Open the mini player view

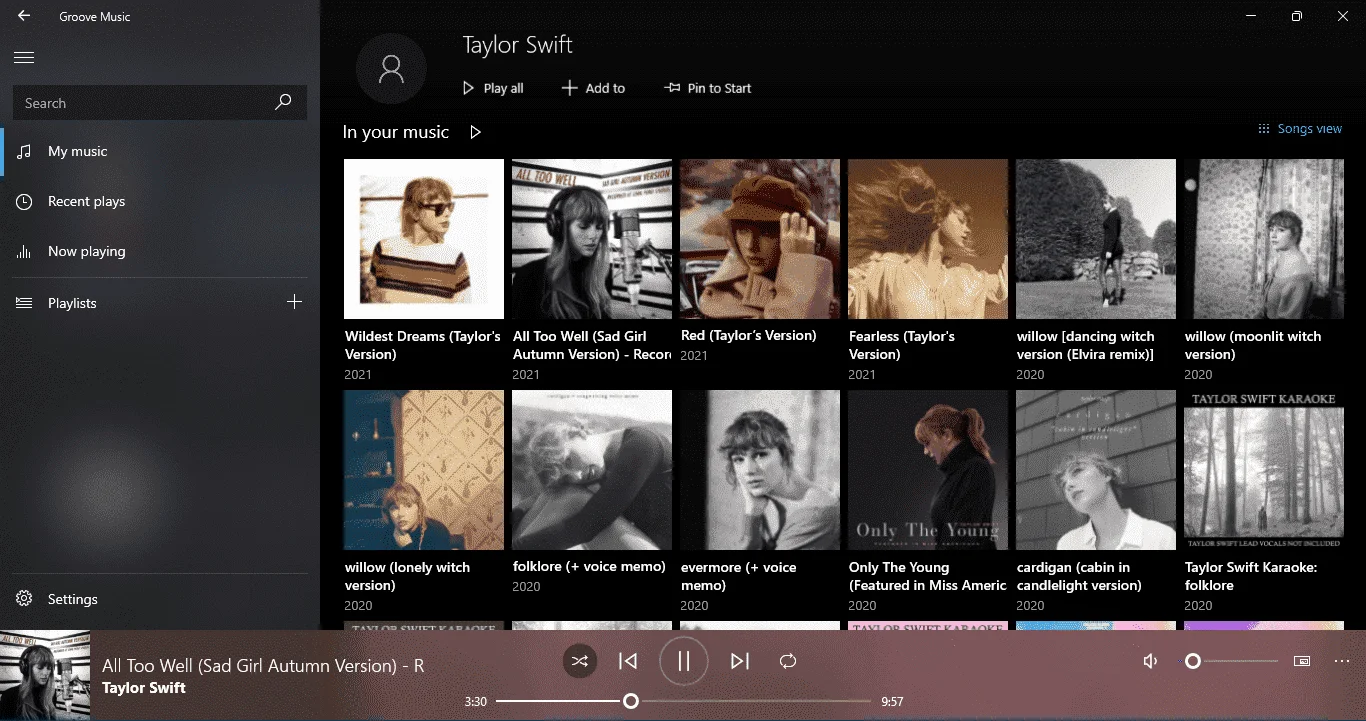click(x=1301, y=661)
